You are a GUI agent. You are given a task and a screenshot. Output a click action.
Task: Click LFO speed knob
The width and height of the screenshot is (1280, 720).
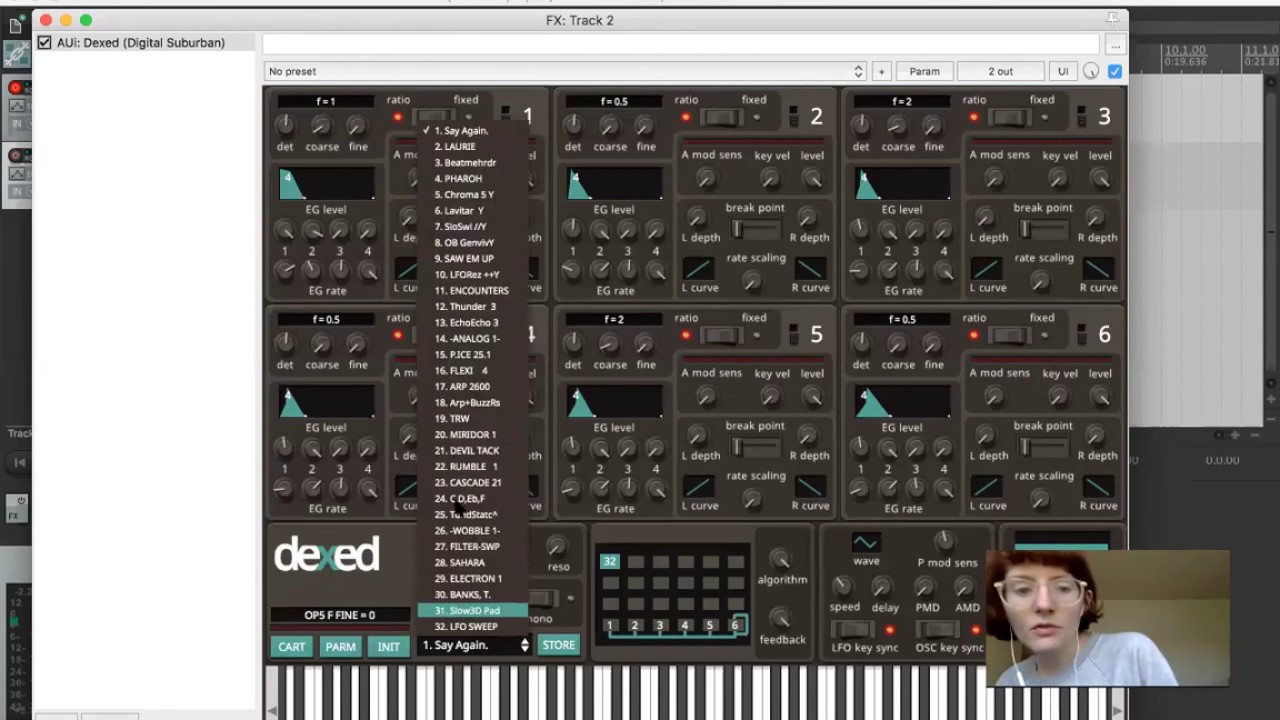pos(842,586)
